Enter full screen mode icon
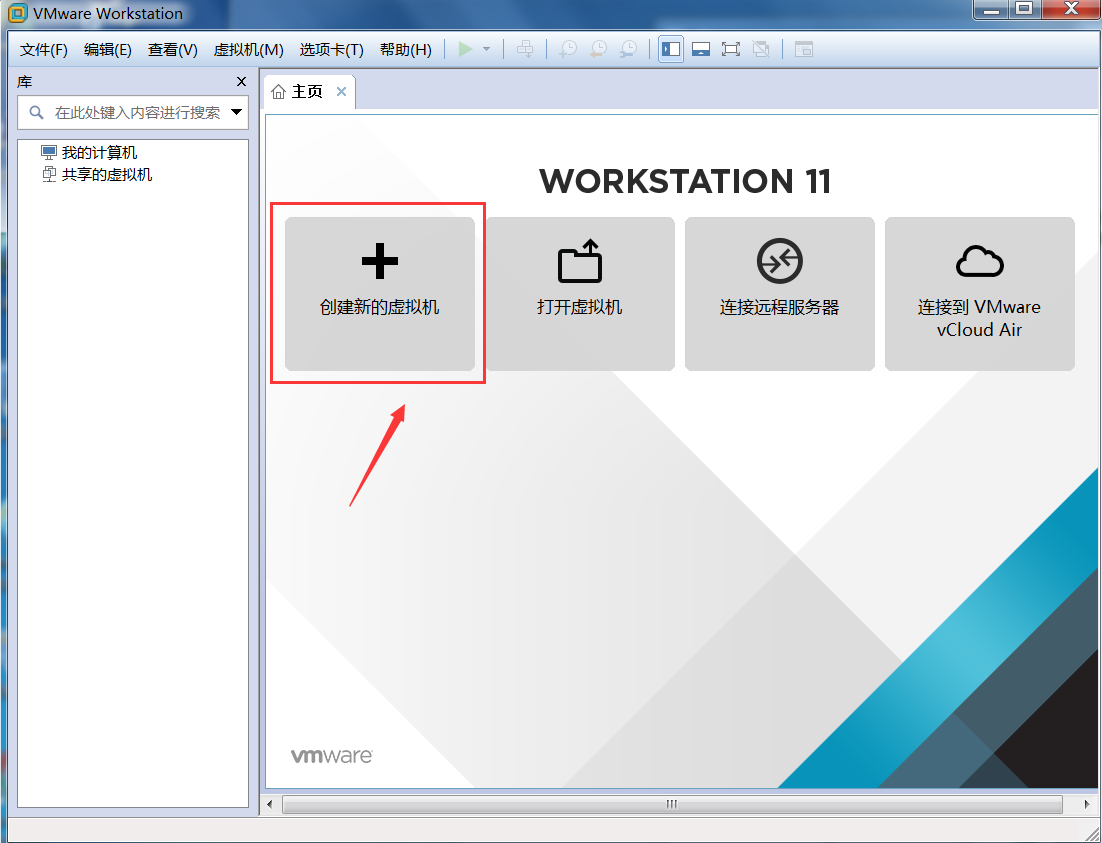The width and height of the screenshot is (1102, 843). pyautogui.click(x=731, y=49)
